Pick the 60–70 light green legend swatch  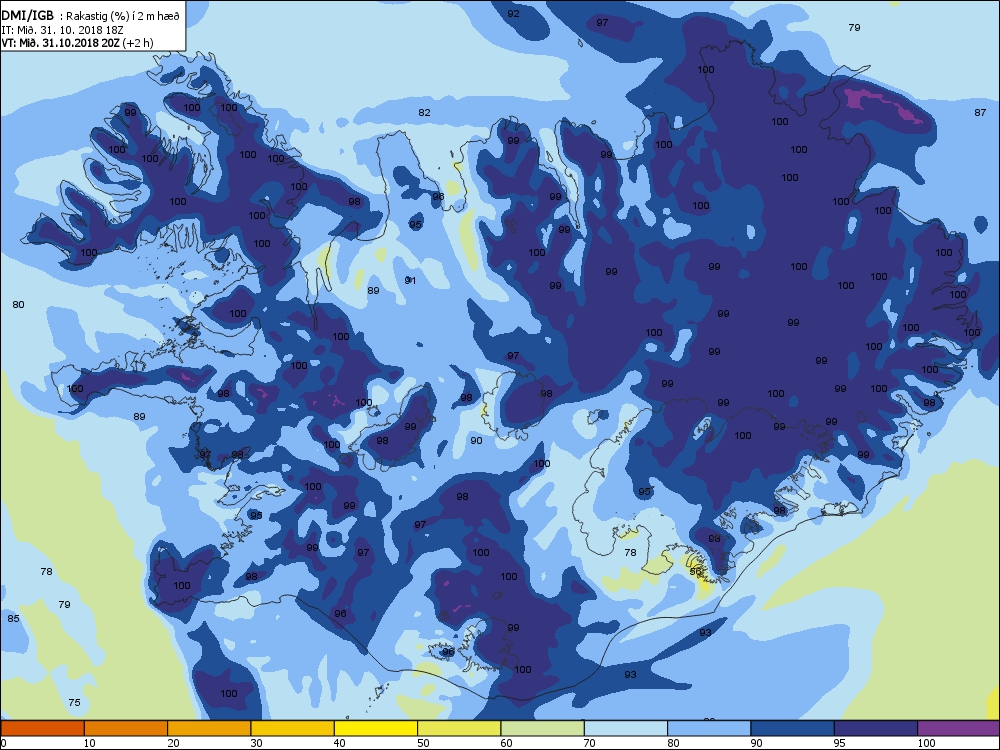[x=543, y=728]
